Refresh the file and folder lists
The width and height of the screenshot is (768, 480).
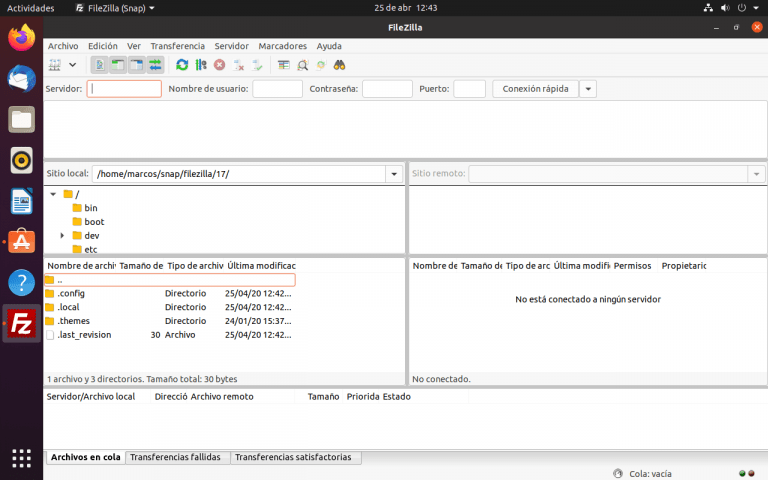182,65
